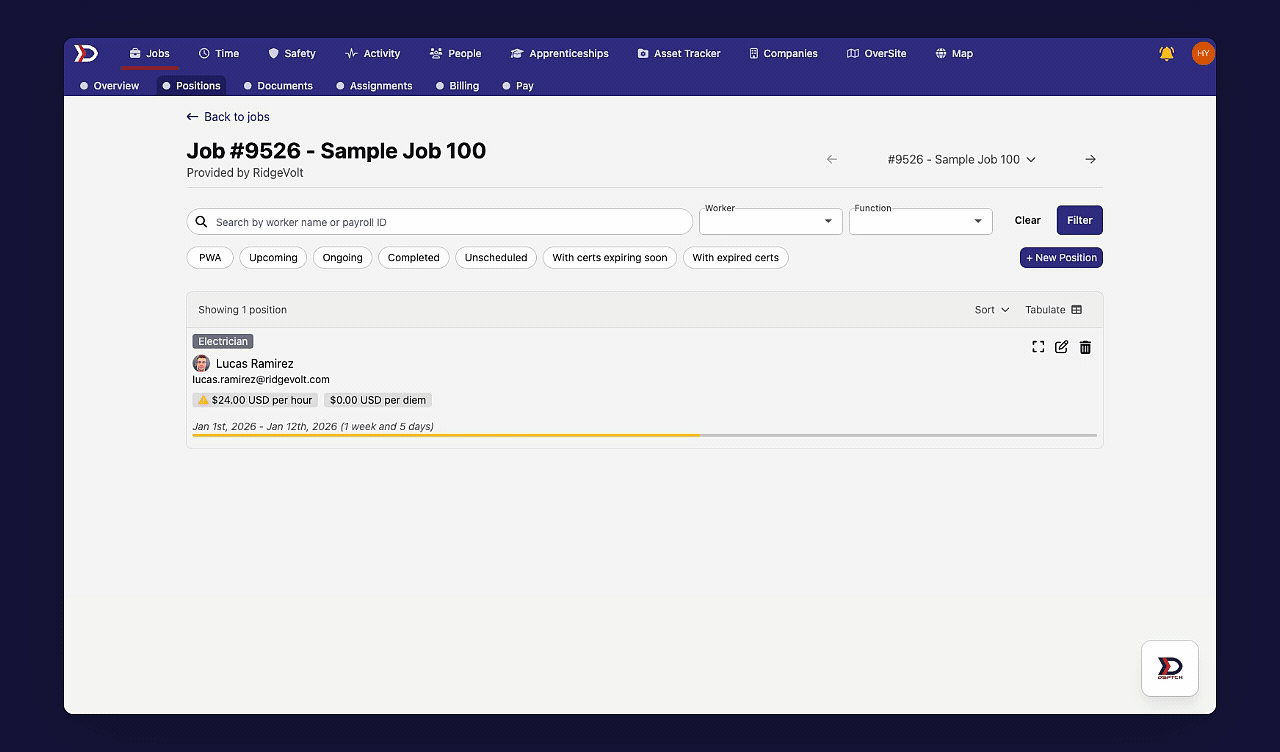Go to Companies
Screen dimensions: 1280x752
pyautogui.click(x=783, y=53)
